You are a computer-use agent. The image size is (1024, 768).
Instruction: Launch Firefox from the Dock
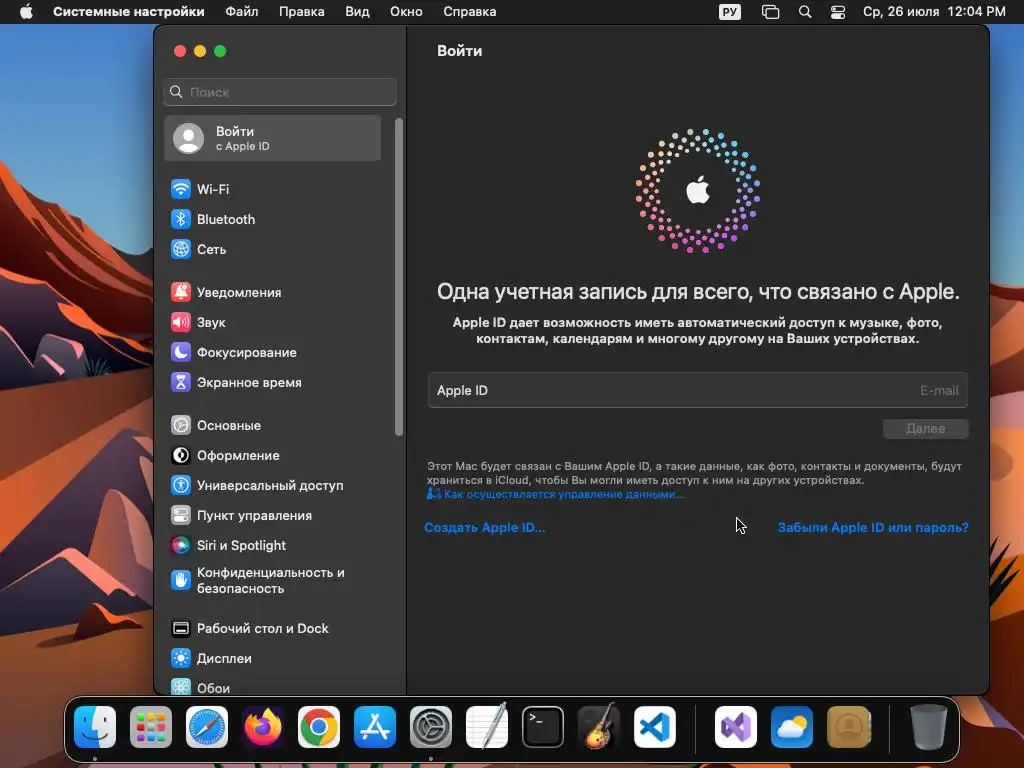coord(263,728)
